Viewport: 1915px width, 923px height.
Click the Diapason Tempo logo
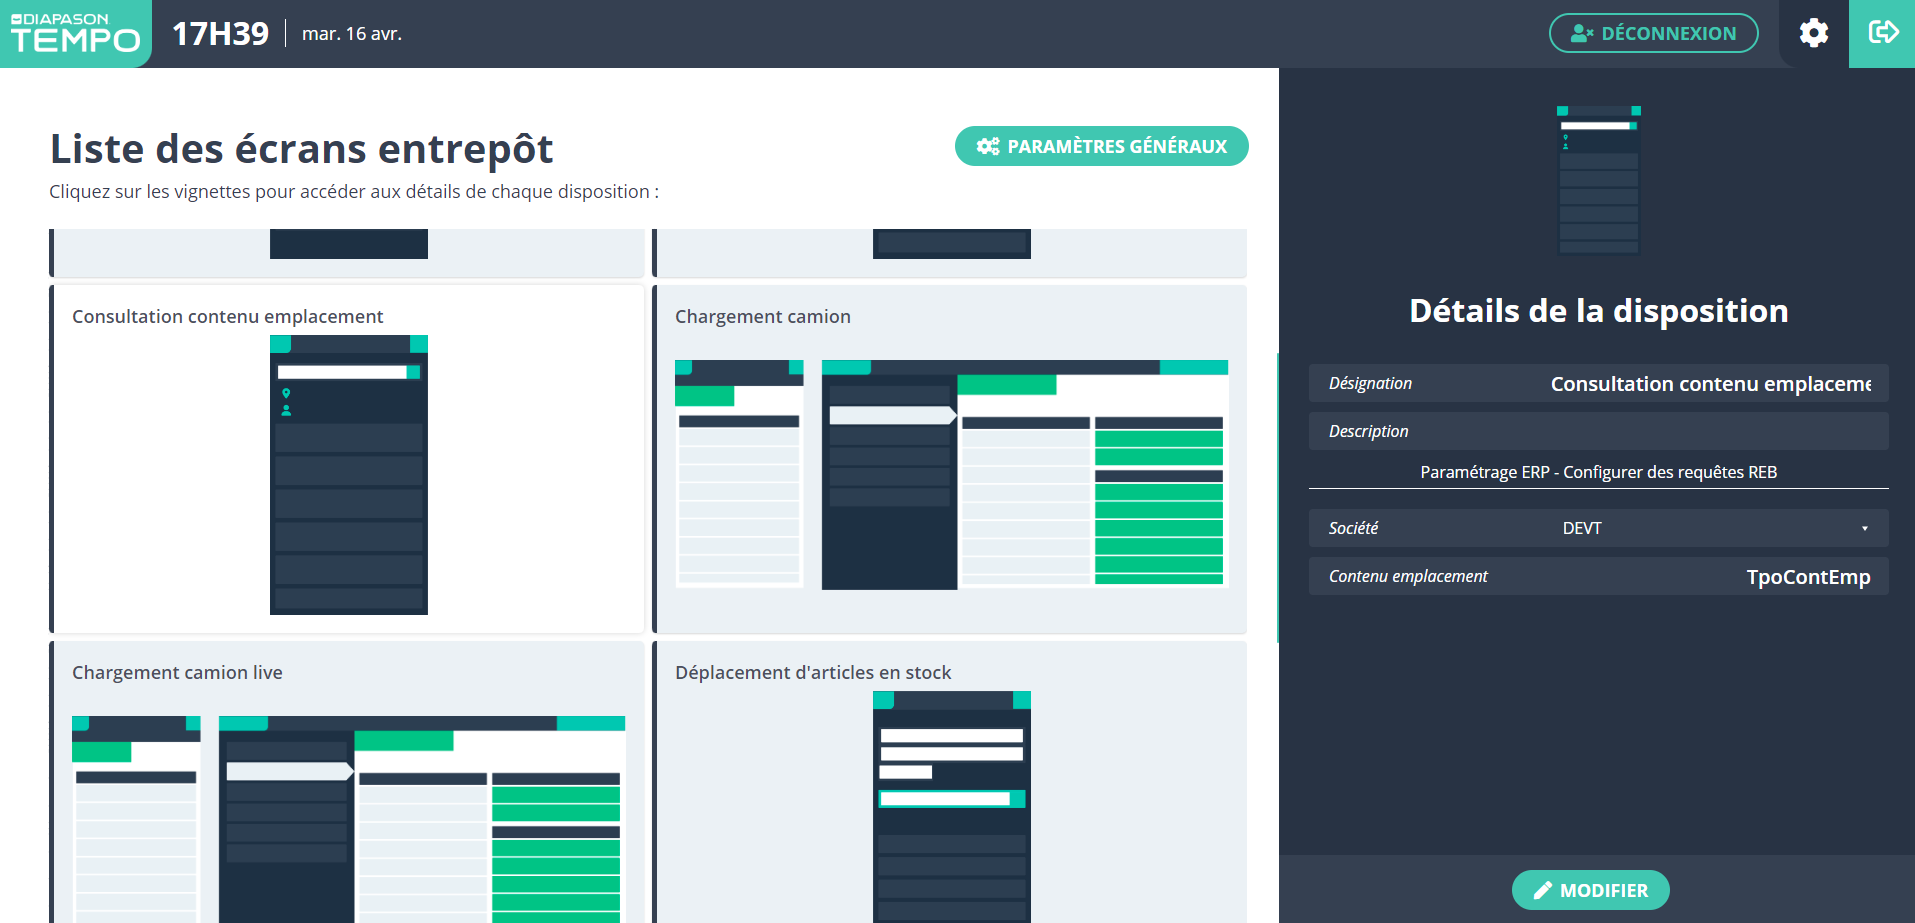coord(75,34)
